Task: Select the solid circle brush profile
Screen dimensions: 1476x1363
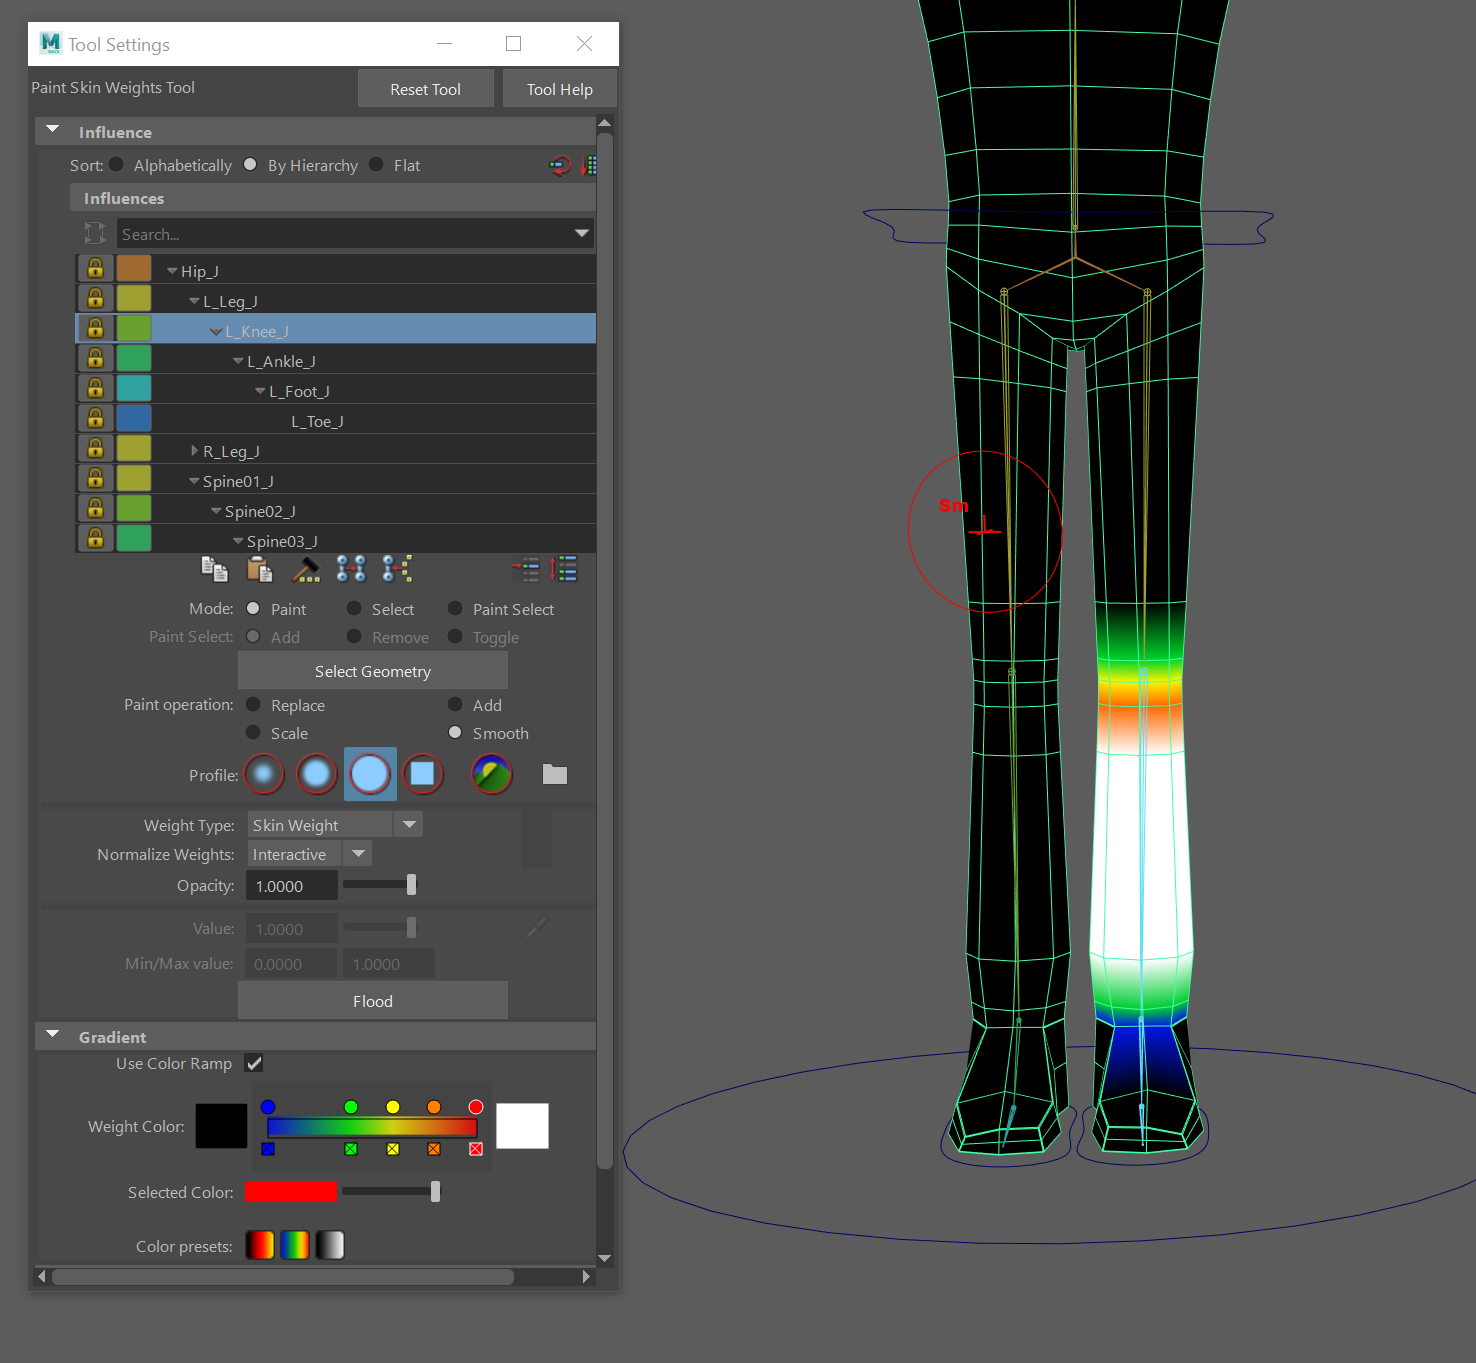Action: [370, 774]
